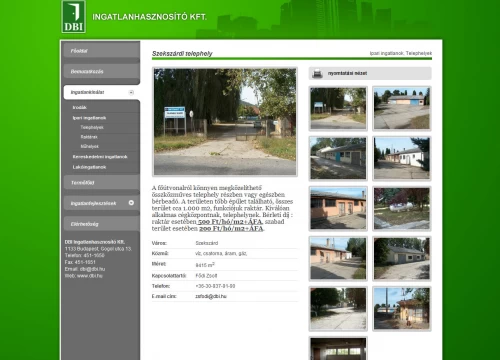This screenshot has height=360, width=500.
Task: Click the DBI logo in the header
Action: tap(74, 17)
